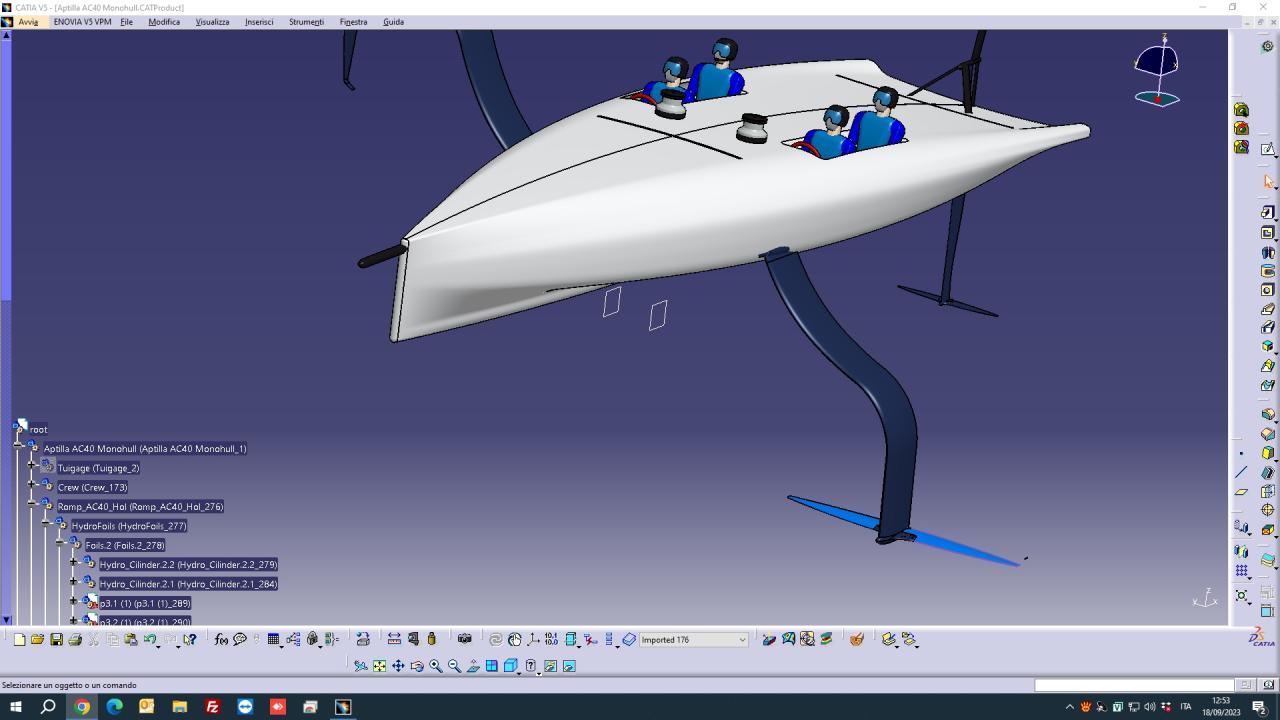1280x720 pixels.
Task: Open Chrome from the Windows taskbar
Action: tap(82, 707)
